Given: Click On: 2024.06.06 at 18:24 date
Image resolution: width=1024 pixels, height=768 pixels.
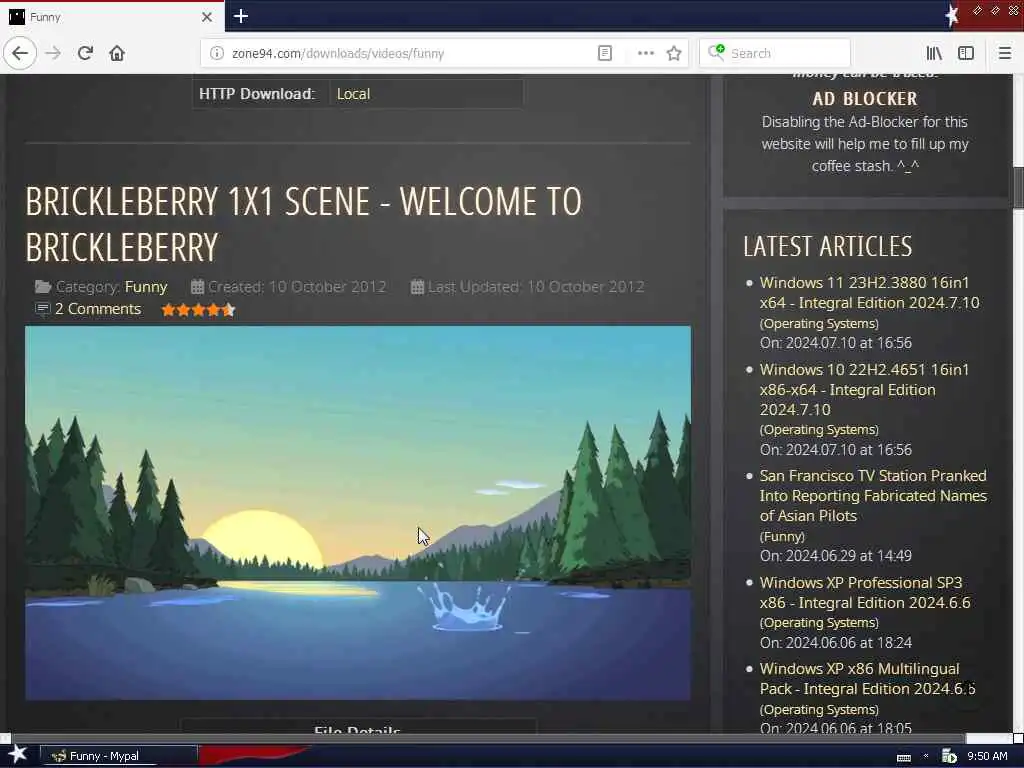Looking at the screenshot, I should click(835, 643).
